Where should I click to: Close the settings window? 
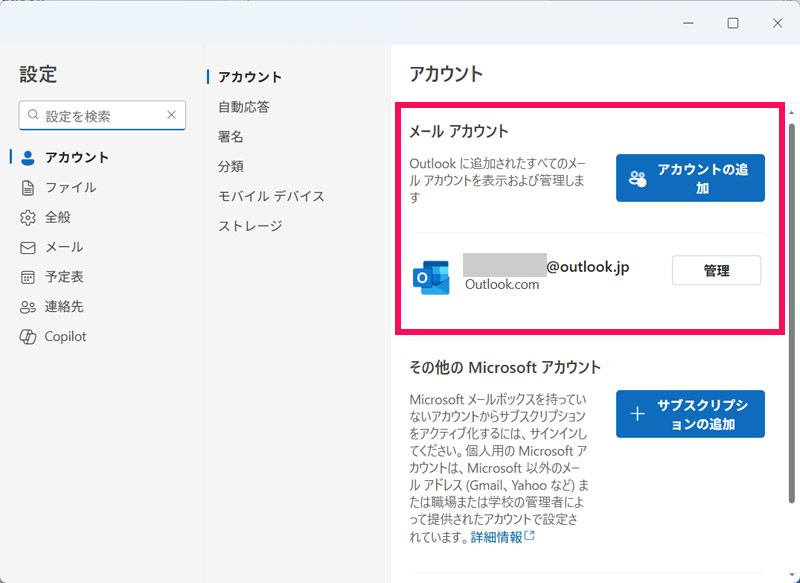[x=777, y=23]
